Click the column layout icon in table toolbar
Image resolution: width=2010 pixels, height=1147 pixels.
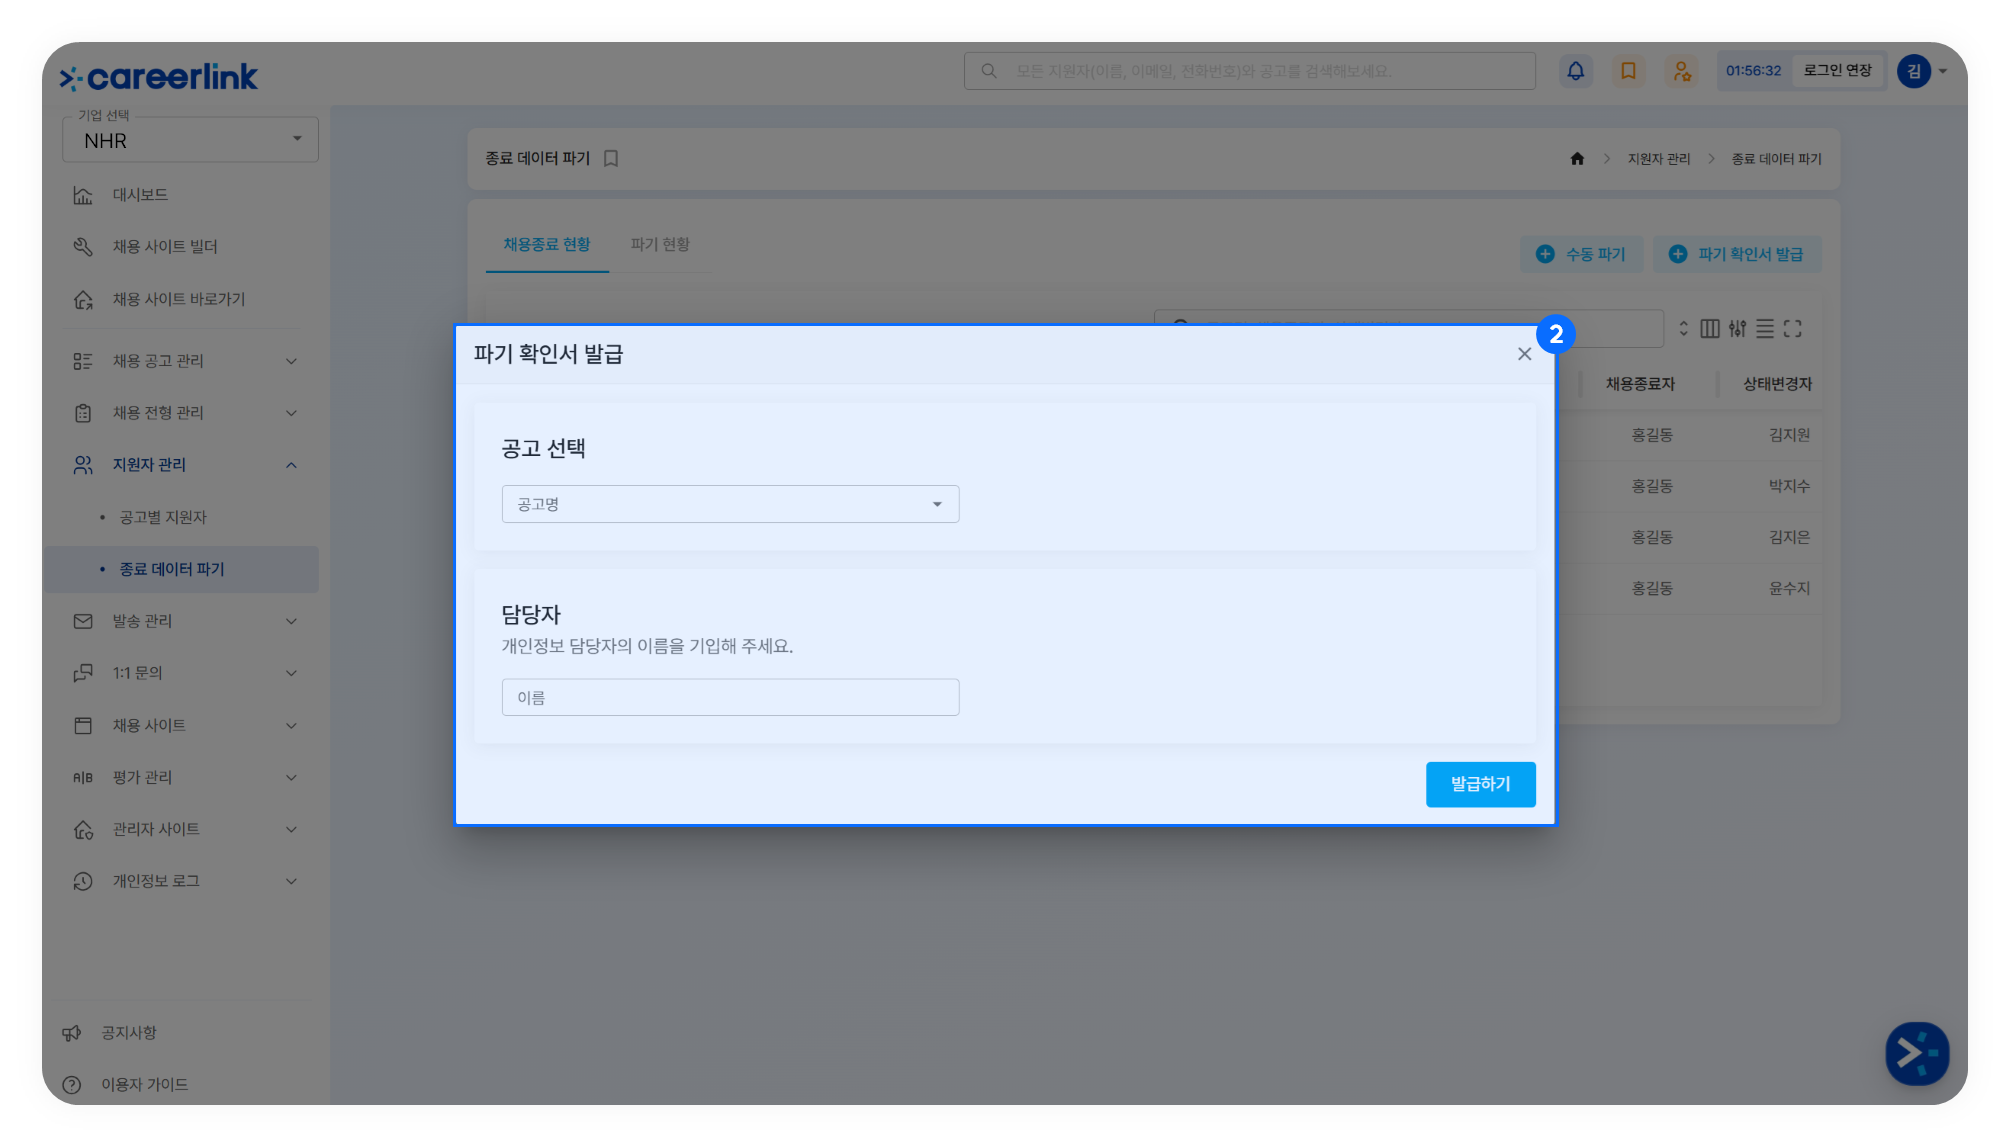(1710, 329)
